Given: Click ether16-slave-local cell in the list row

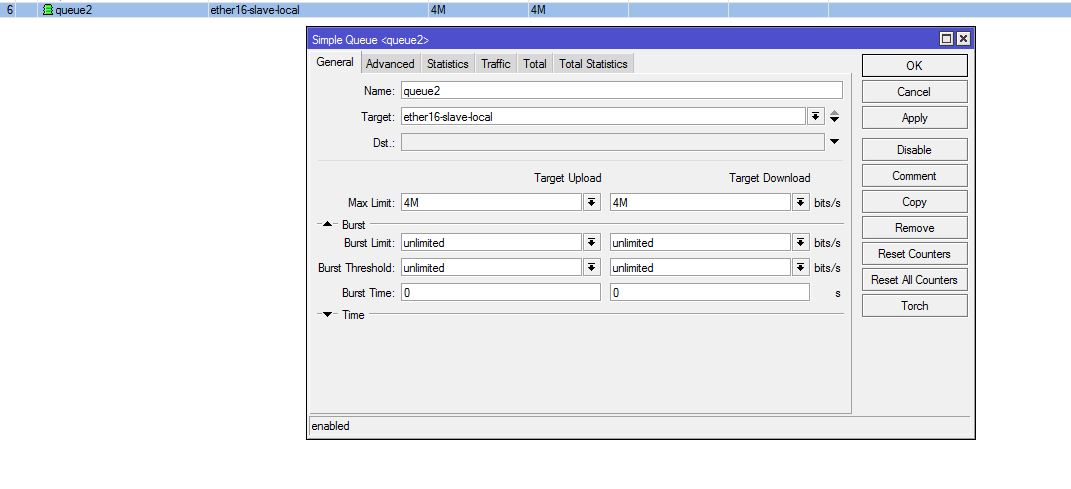Looking at the screenshot, I should coord(255,10).
